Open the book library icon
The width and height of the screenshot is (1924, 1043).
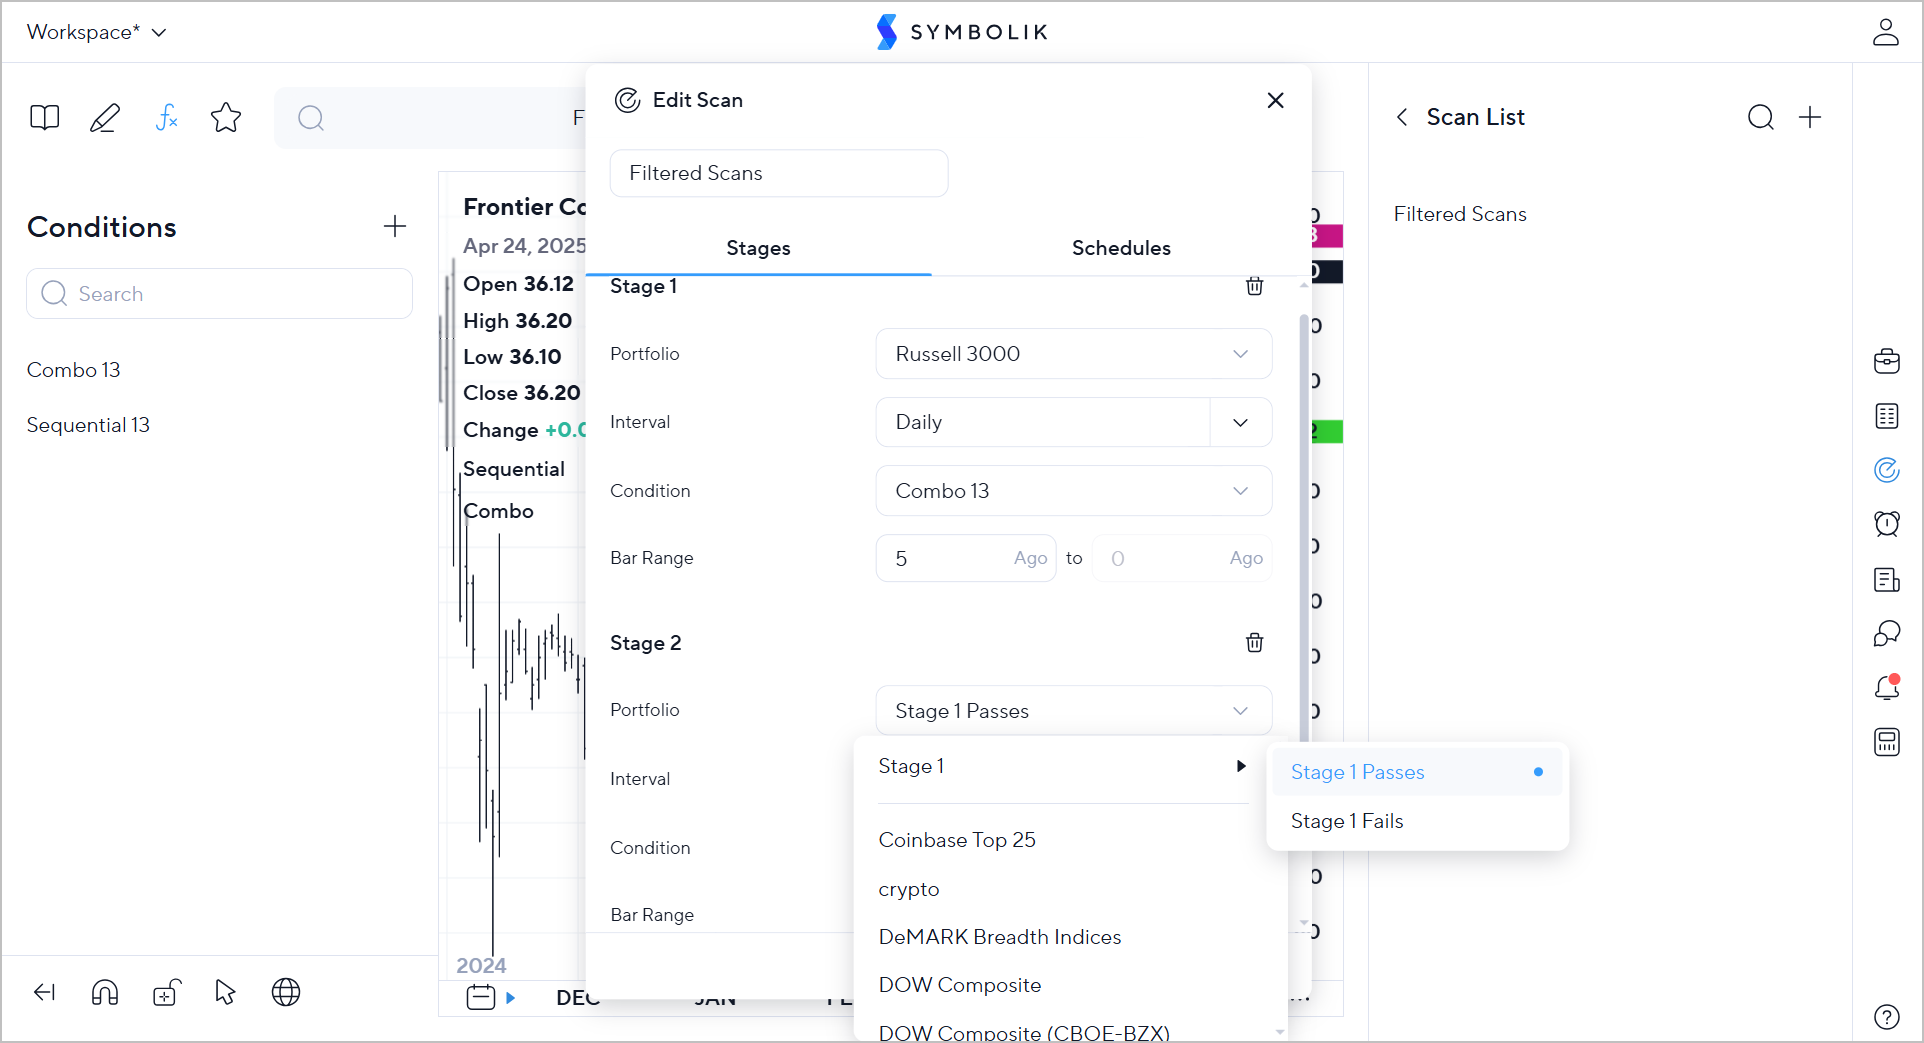coord(45,118)
